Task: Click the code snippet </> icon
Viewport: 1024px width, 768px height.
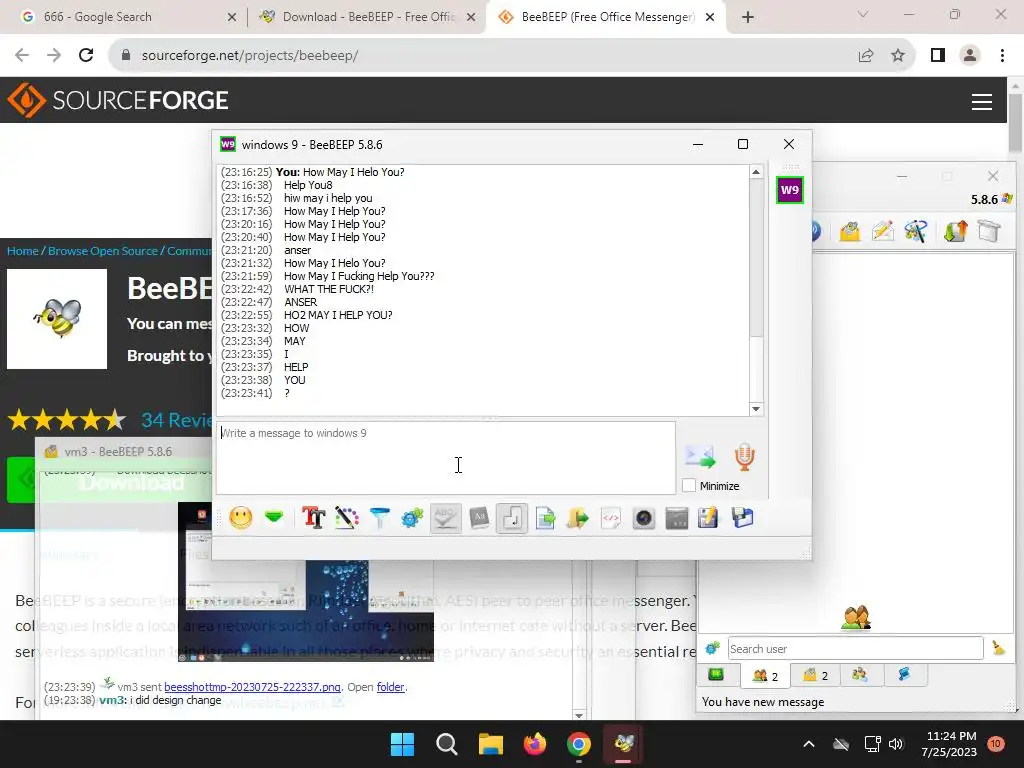Action: 611,518
